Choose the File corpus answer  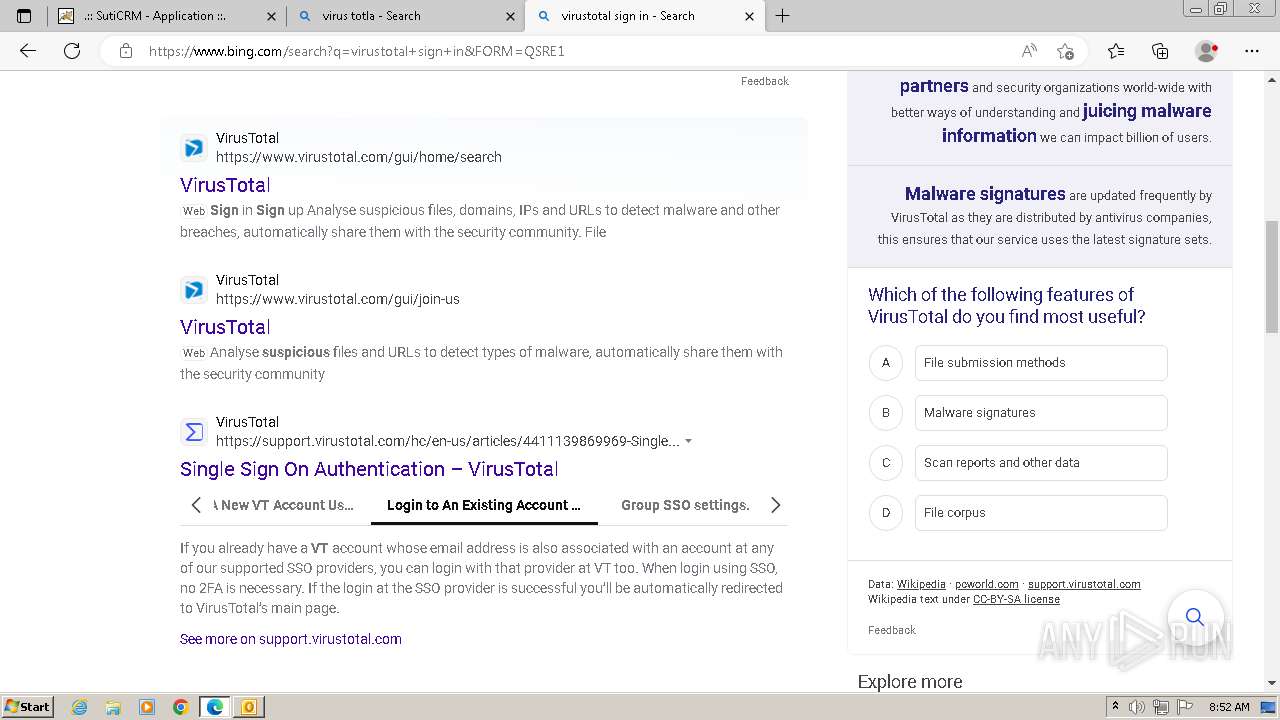1041,513
